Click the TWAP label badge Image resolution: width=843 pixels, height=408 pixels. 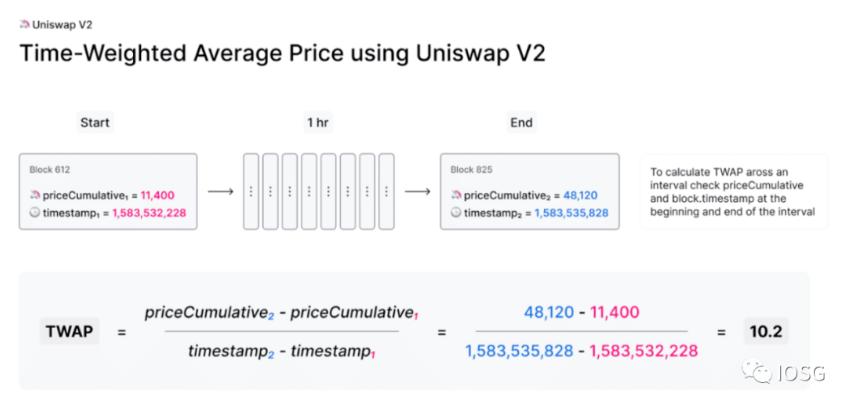pos(71,330)
